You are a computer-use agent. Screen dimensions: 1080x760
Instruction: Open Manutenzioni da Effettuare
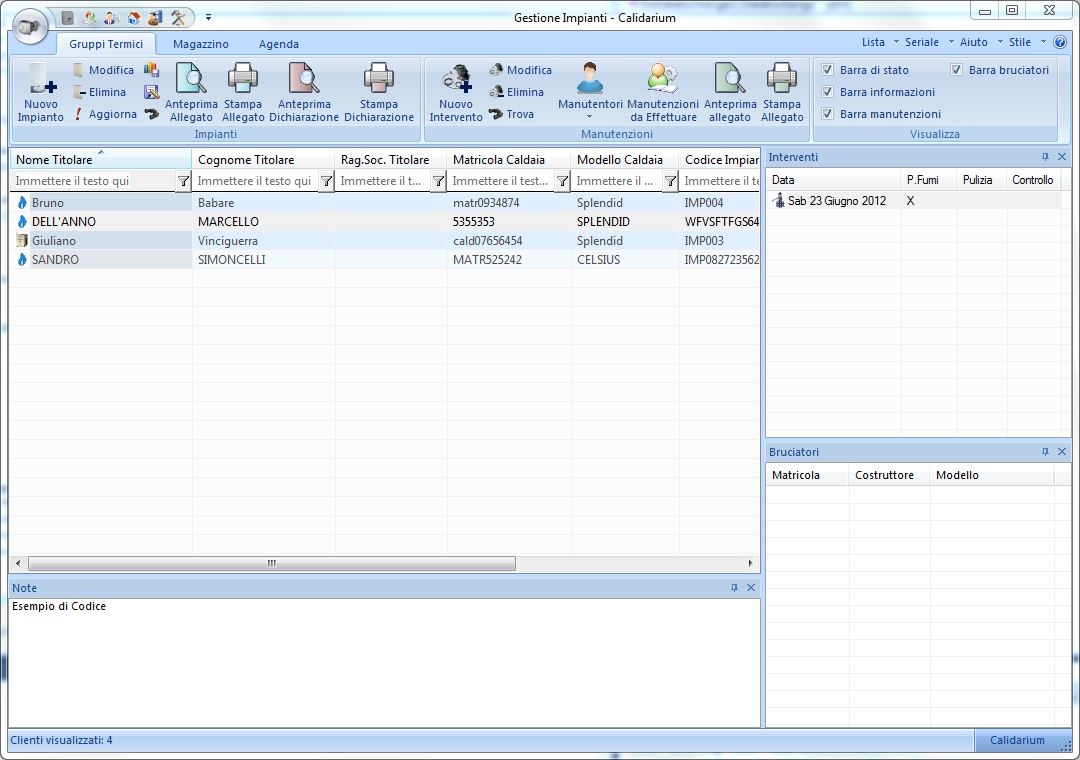(663, 92)
